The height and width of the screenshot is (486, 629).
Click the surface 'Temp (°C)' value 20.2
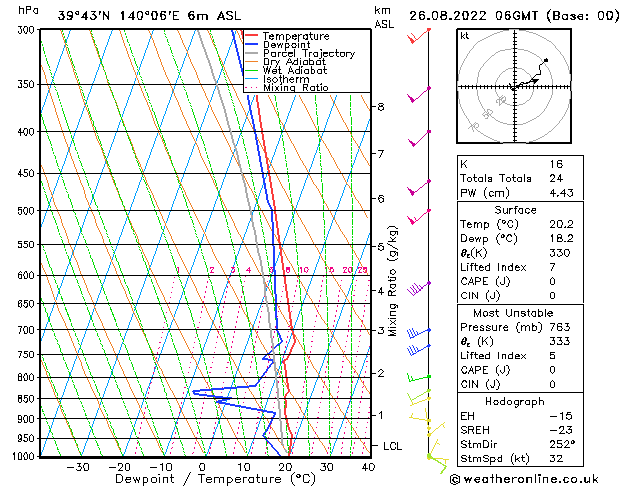[561, 224]
